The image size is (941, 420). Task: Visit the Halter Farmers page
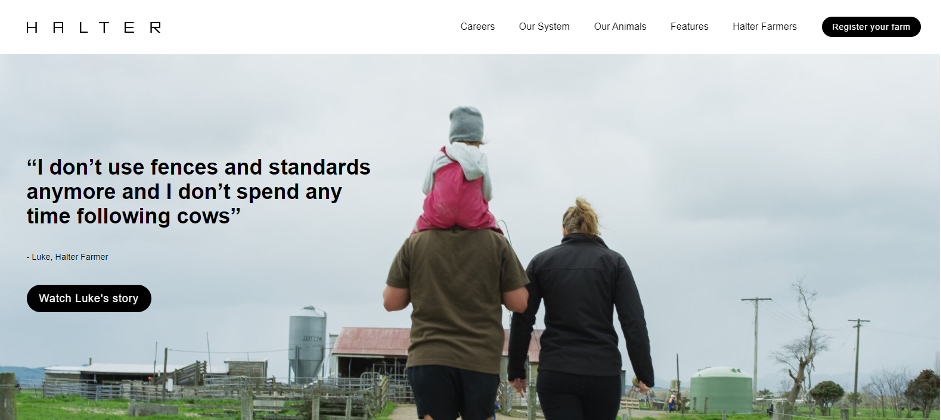[765, 26]
